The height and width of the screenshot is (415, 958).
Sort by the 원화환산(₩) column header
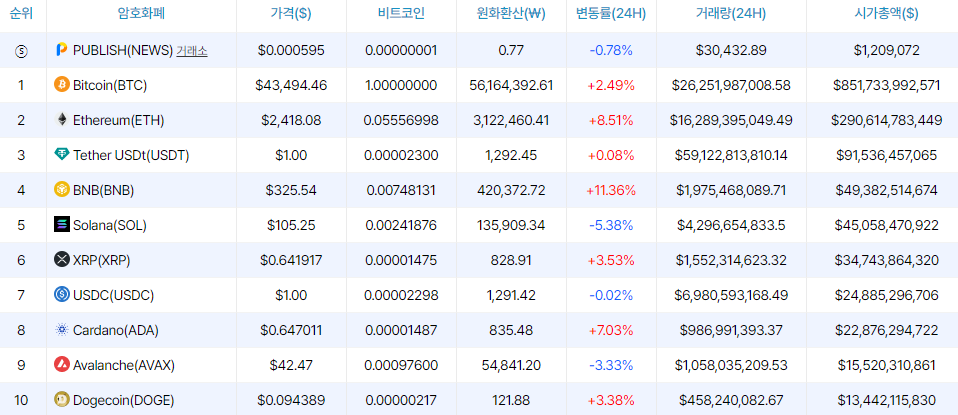pyautogui.click(x=511, y=14)
